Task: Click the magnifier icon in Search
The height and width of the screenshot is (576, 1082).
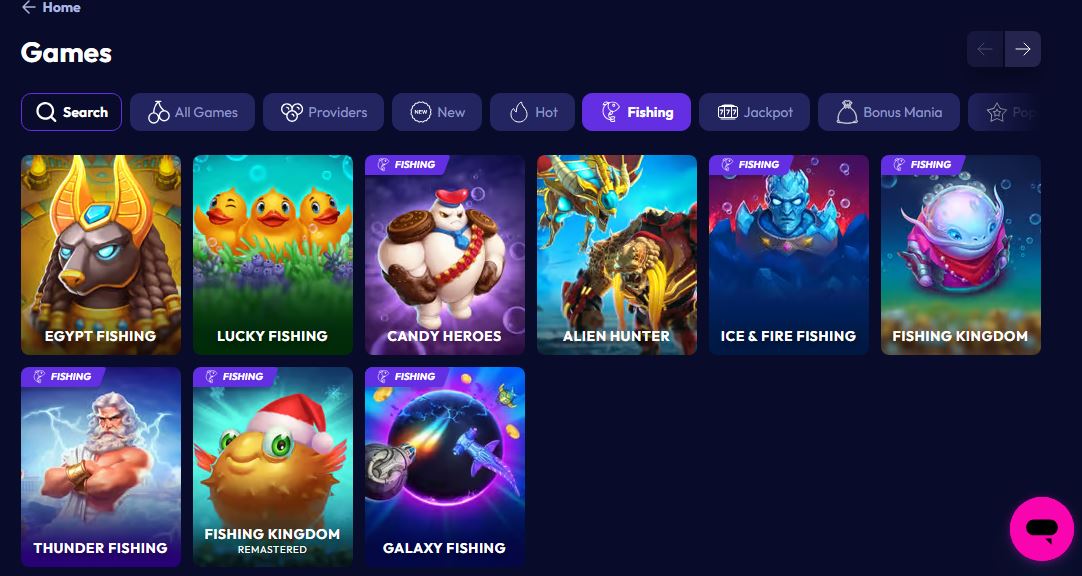Action: click(x=46, y=112)
